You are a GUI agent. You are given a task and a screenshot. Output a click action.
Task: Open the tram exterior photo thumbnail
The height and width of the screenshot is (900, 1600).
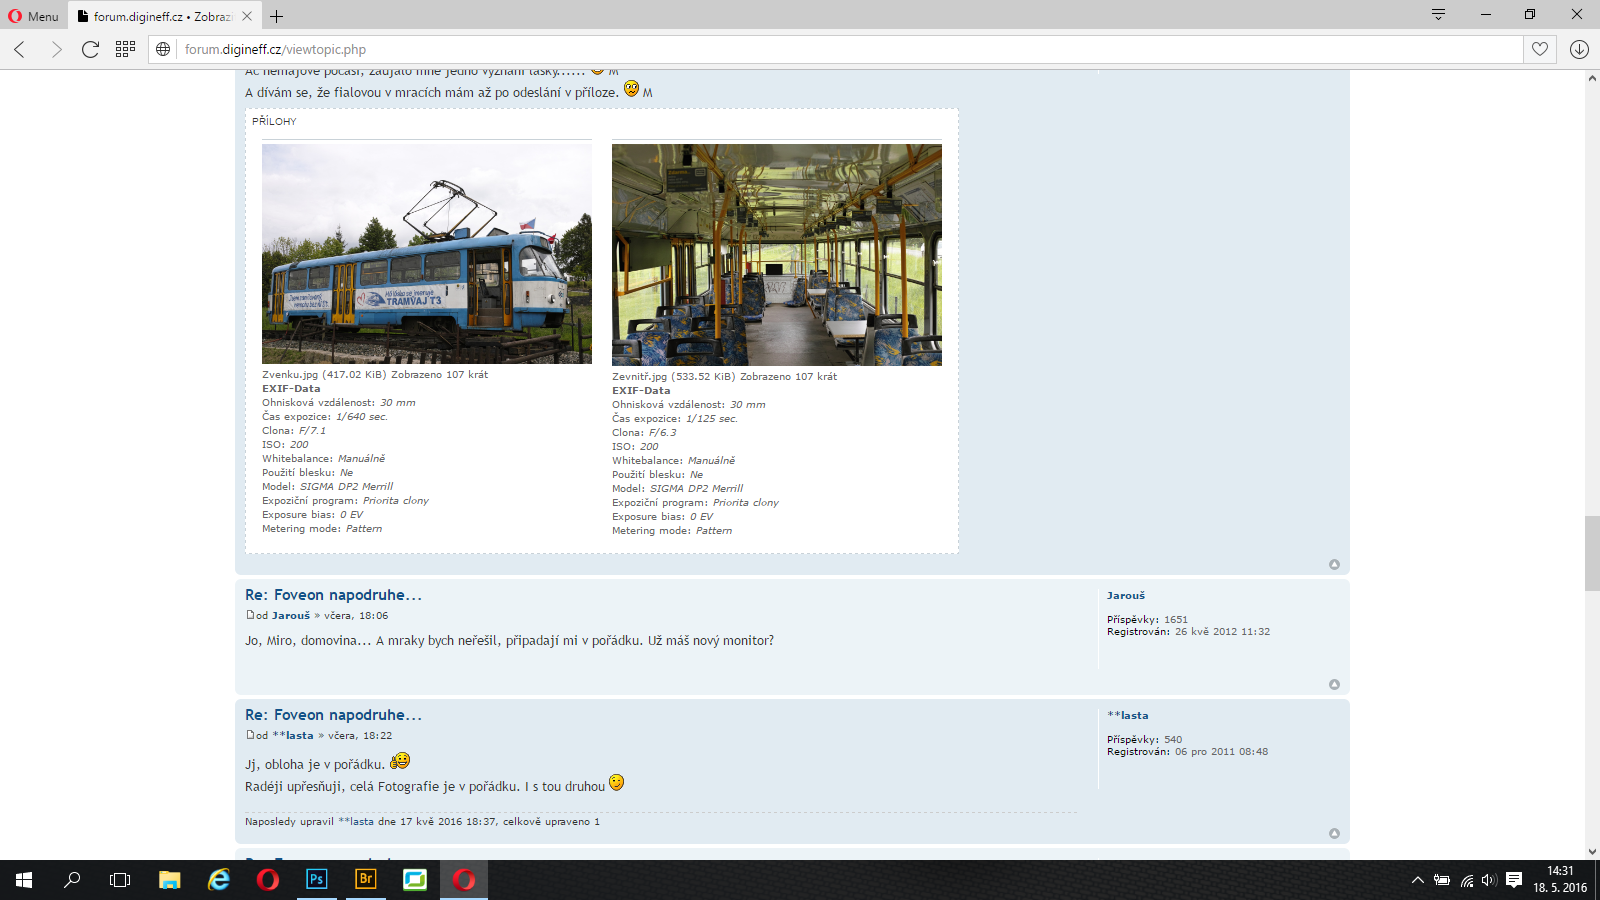pyautogui.click(x=426, y=254)
